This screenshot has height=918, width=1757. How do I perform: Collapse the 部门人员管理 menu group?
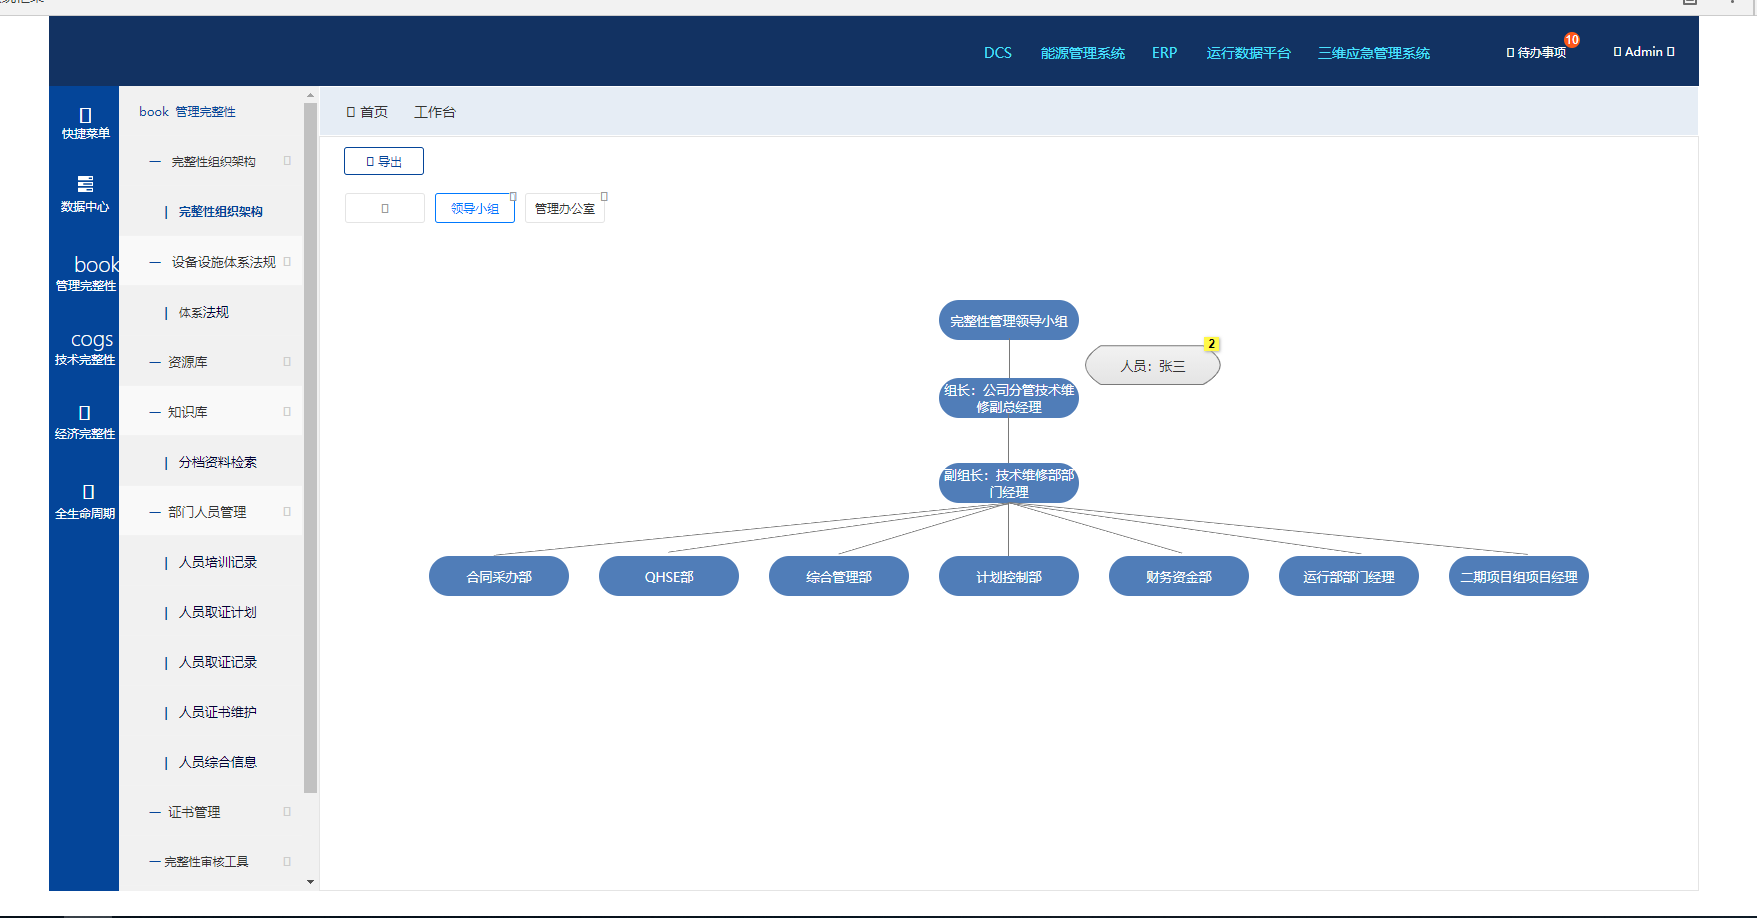coord(211,512)
